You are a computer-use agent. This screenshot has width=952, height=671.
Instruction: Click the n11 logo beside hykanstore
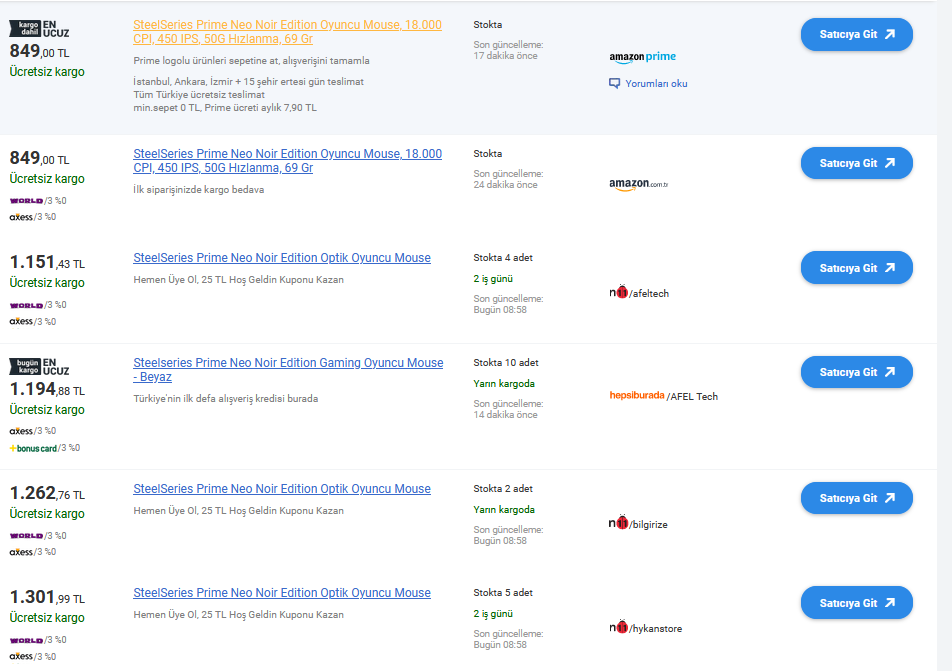pyautogui.click(x=618, y=627)
